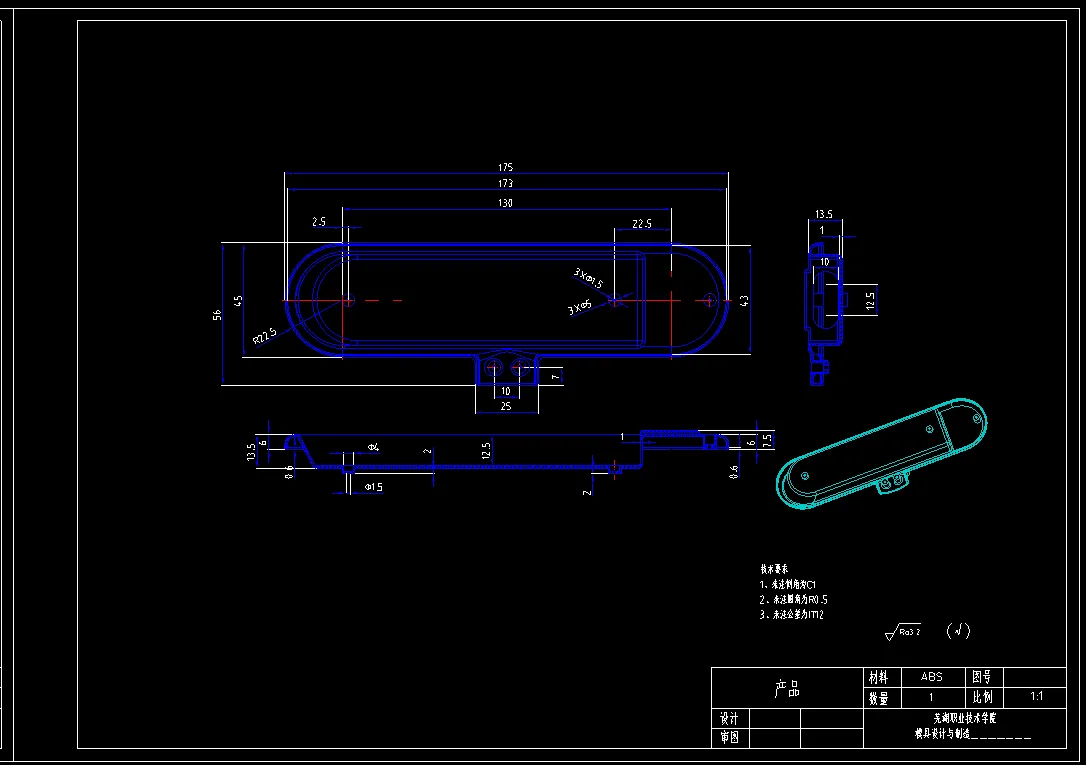Select the 130 dimension value

[x=506, y=203]
